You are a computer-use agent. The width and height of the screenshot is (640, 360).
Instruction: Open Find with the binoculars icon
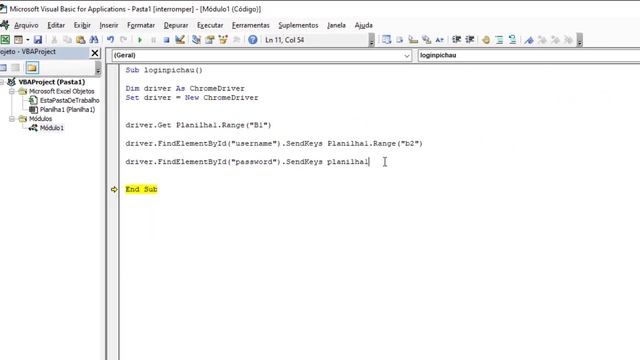94,40
